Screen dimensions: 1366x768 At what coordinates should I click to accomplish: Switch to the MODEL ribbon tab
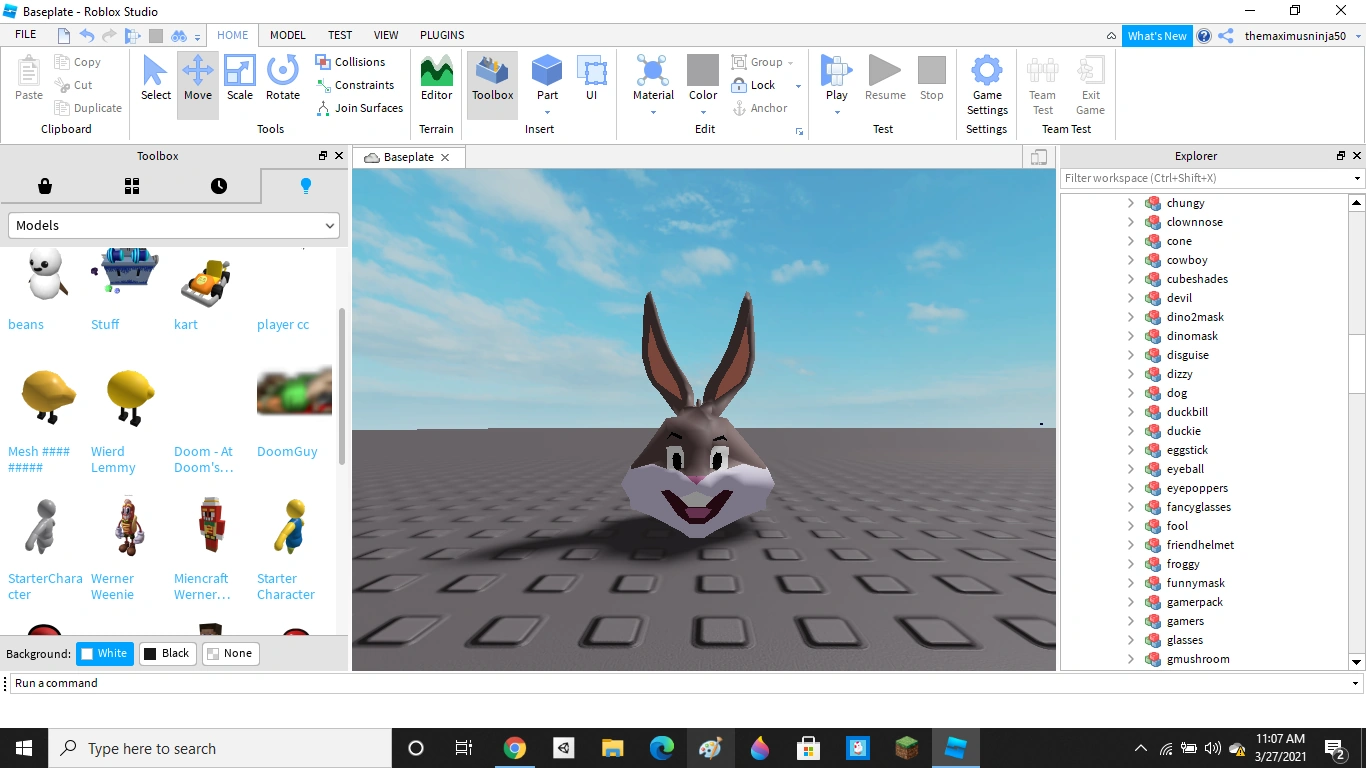287,35
